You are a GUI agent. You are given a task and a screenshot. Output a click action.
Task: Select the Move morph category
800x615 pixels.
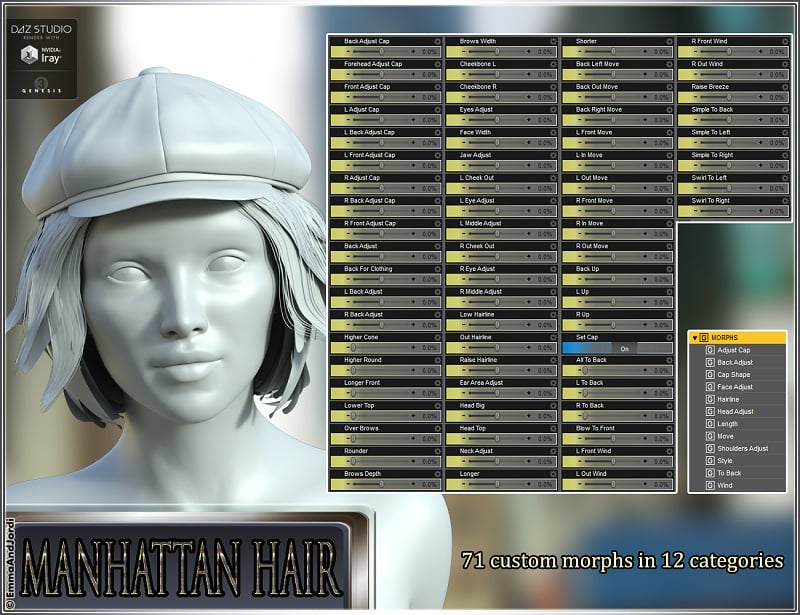[726, 436]
